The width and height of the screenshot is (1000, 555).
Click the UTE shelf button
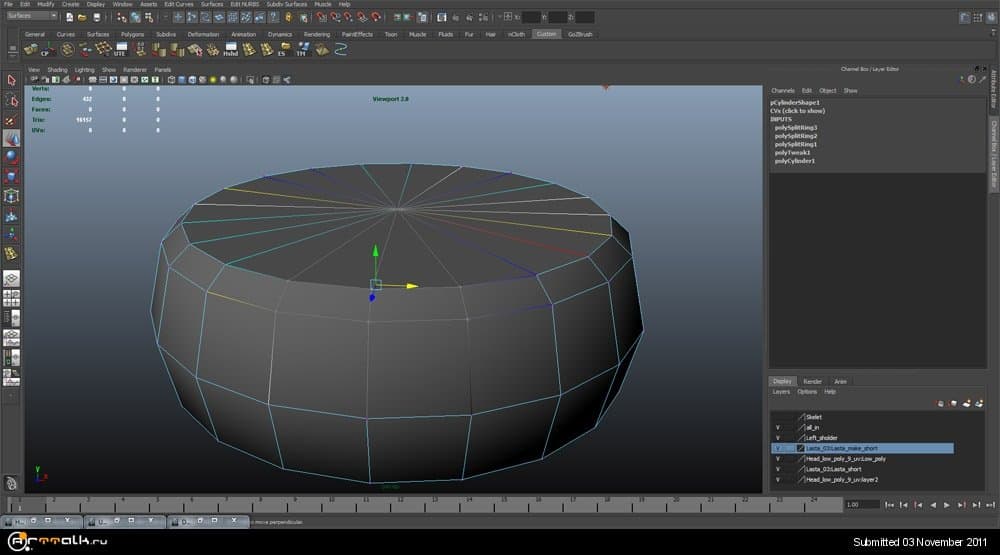(120, 50)
